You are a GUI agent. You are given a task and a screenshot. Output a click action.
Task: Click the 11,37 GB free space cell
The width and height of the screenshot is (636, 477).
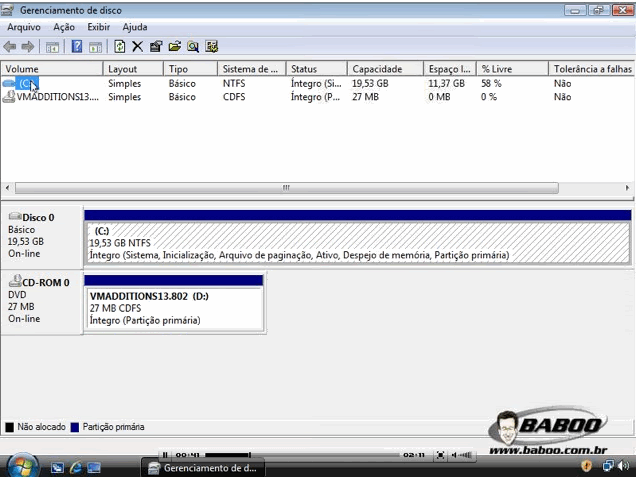tap(447, 84)
